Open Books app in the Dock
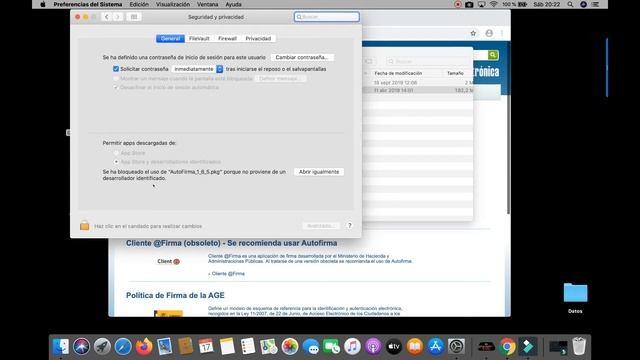 coord(415,347)
